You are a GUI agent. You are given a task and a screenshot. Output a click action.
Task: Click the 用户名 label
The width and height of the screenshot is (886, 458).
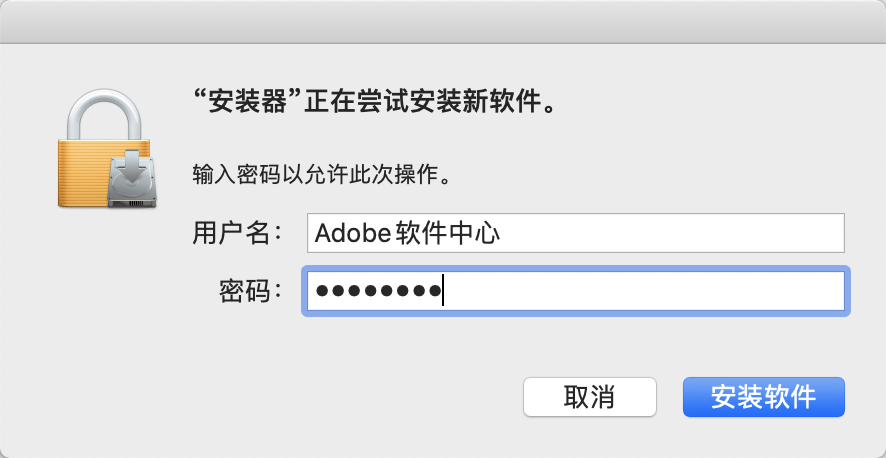[231, 234]
